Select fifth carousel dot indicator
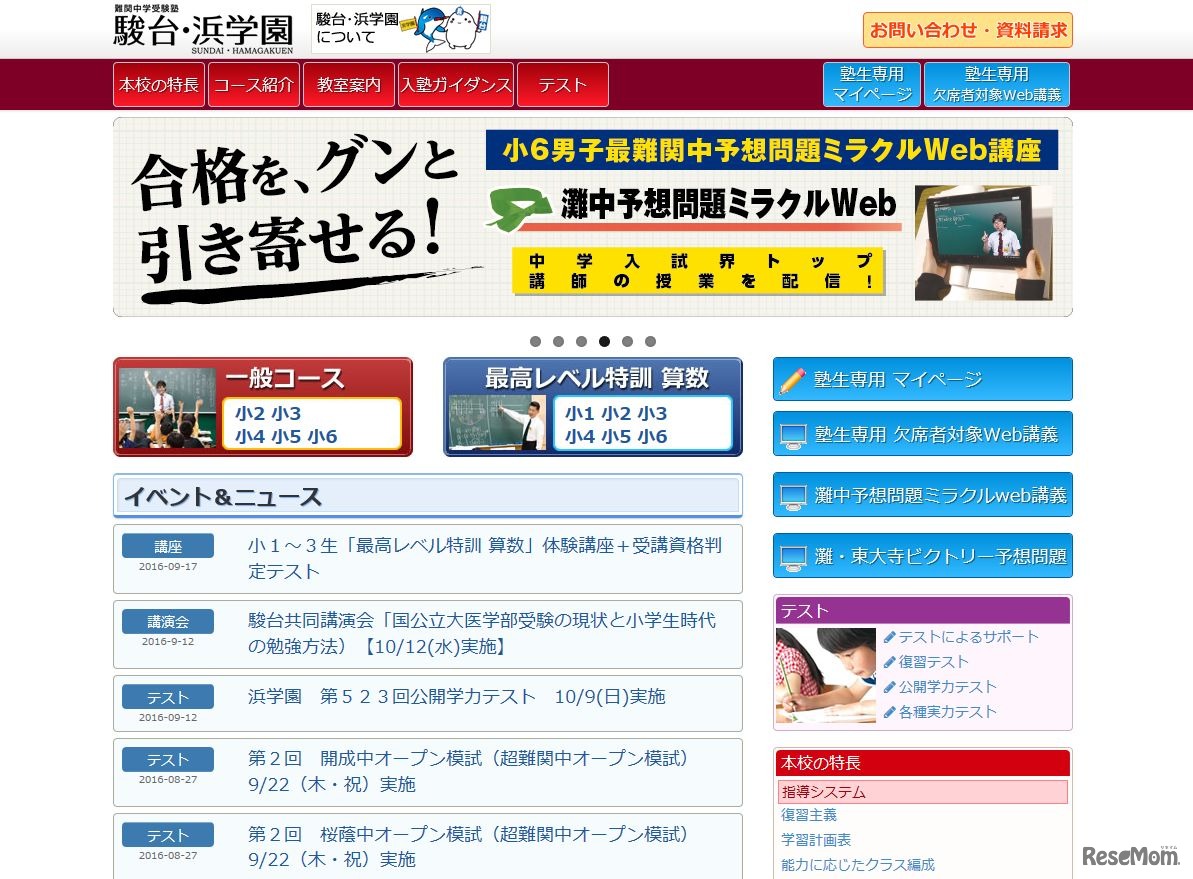Image resolution: width=1193 pixels, height=879 pixels. tap(627, 341)
